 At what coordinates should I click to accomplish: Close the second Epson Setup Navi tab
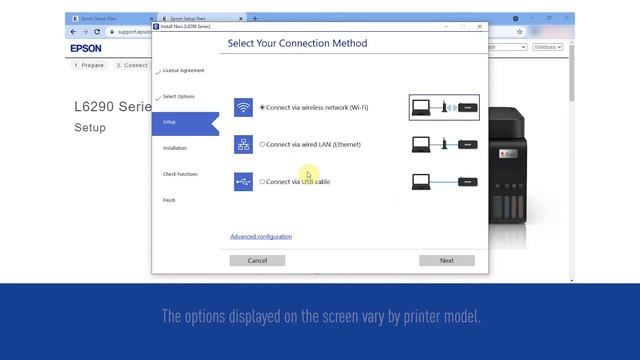[x=241, y=19]
